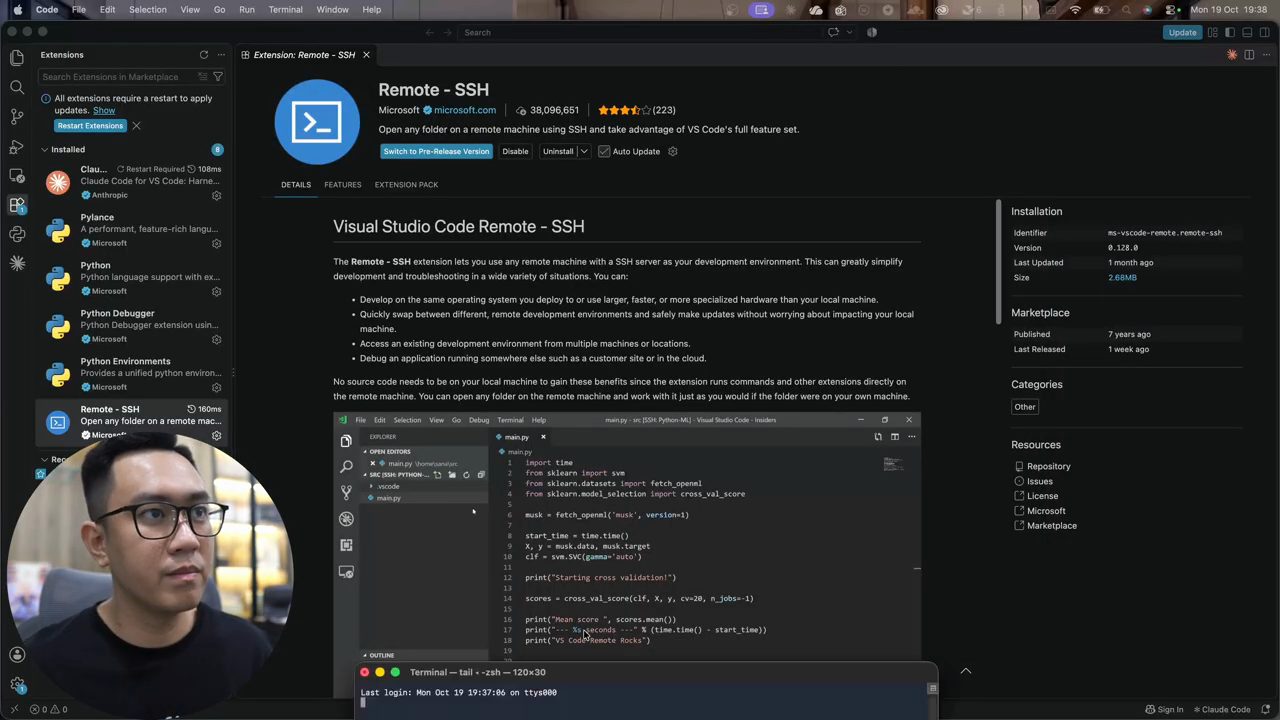Filter extensions with the funnel icon
The width and height of the screenshot is (1280, 720).
coord(218,77)
